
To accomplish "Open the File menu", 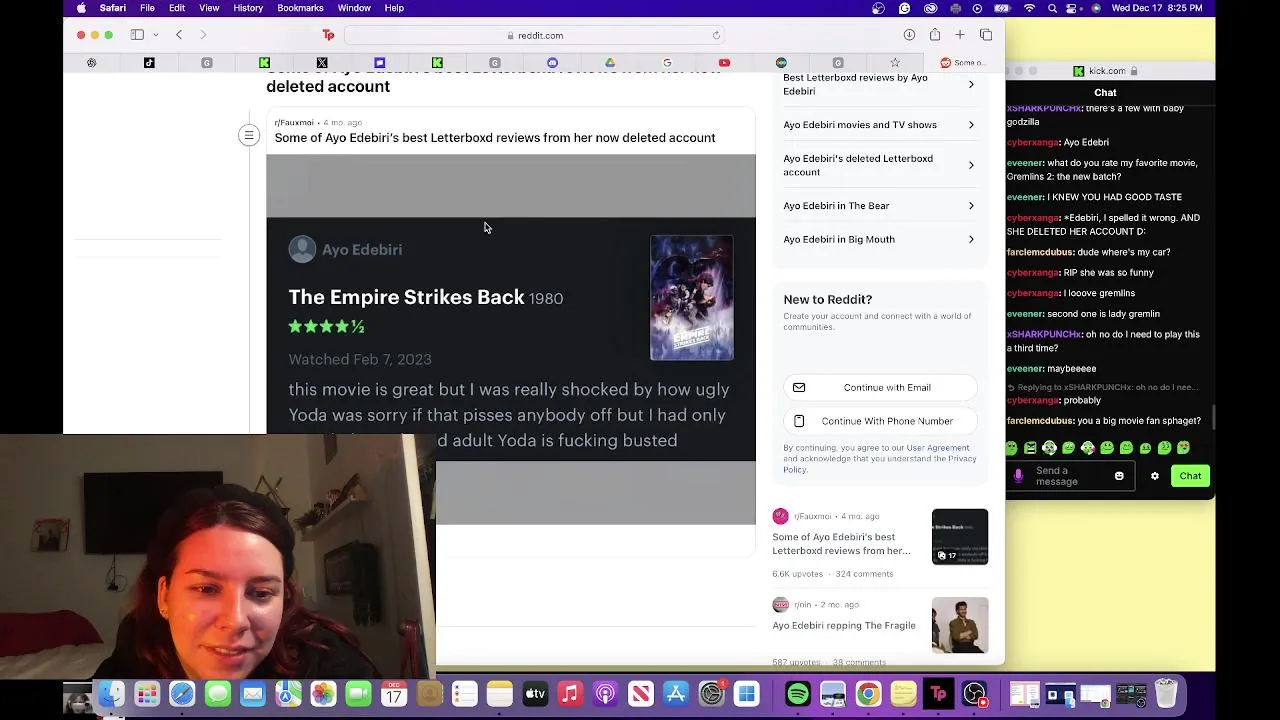I will (147, 8).
